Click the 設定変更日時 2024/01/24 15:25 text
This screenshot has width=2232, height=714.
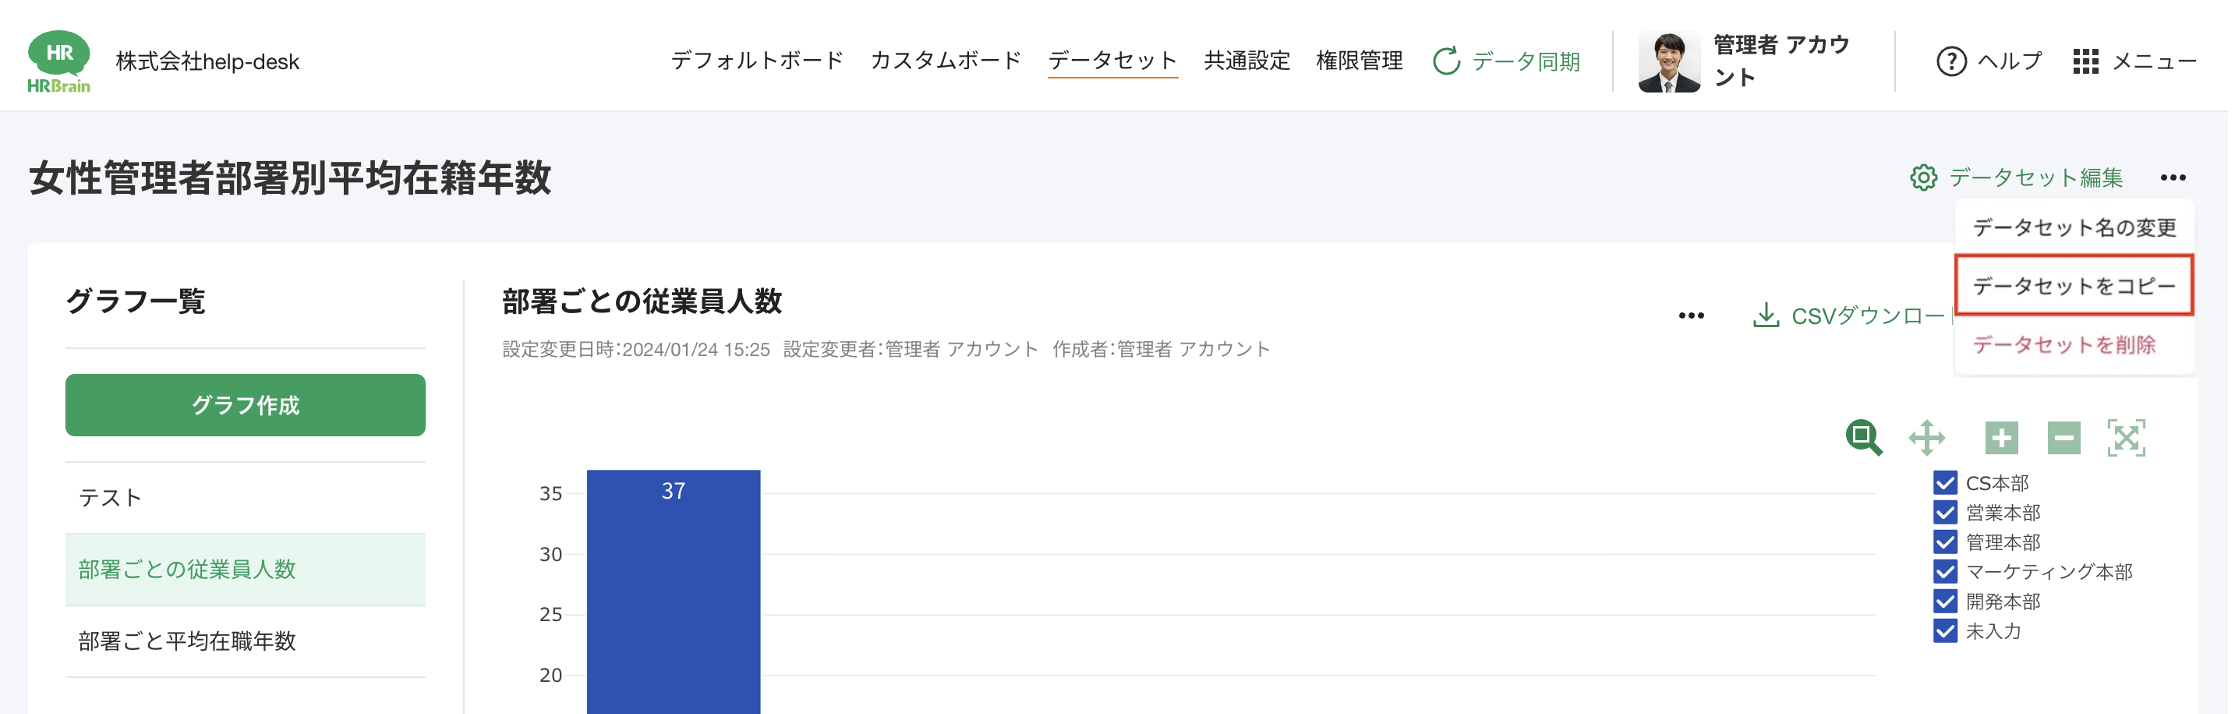click(x=636, y=349)
